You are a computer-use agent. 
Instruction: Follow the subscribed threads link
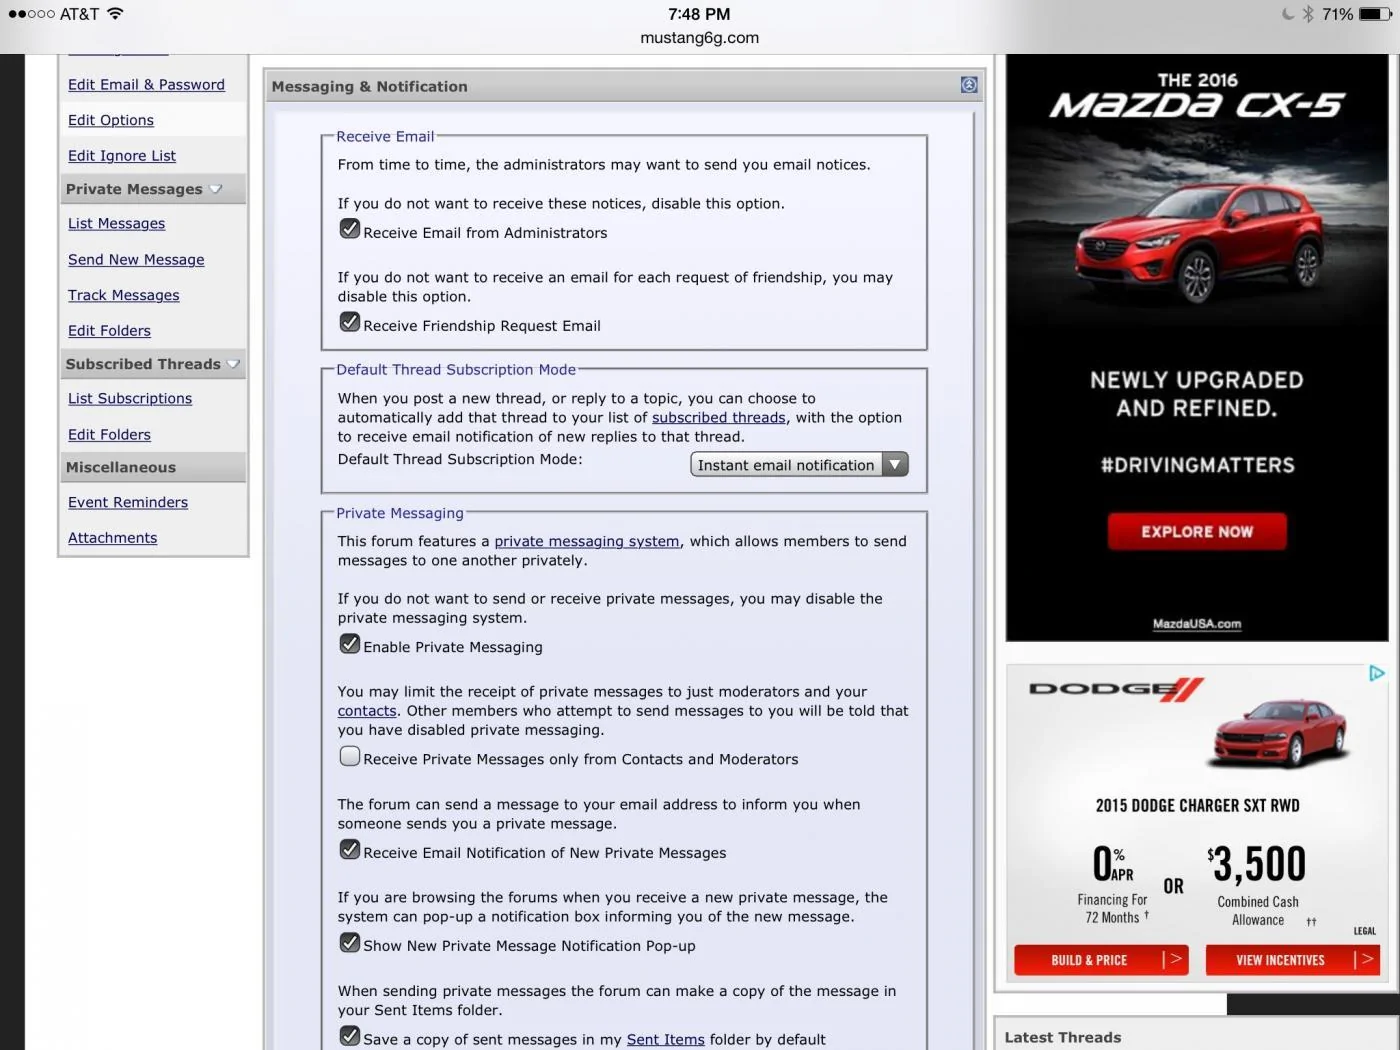pyautogui.click(x=719, y=418)
